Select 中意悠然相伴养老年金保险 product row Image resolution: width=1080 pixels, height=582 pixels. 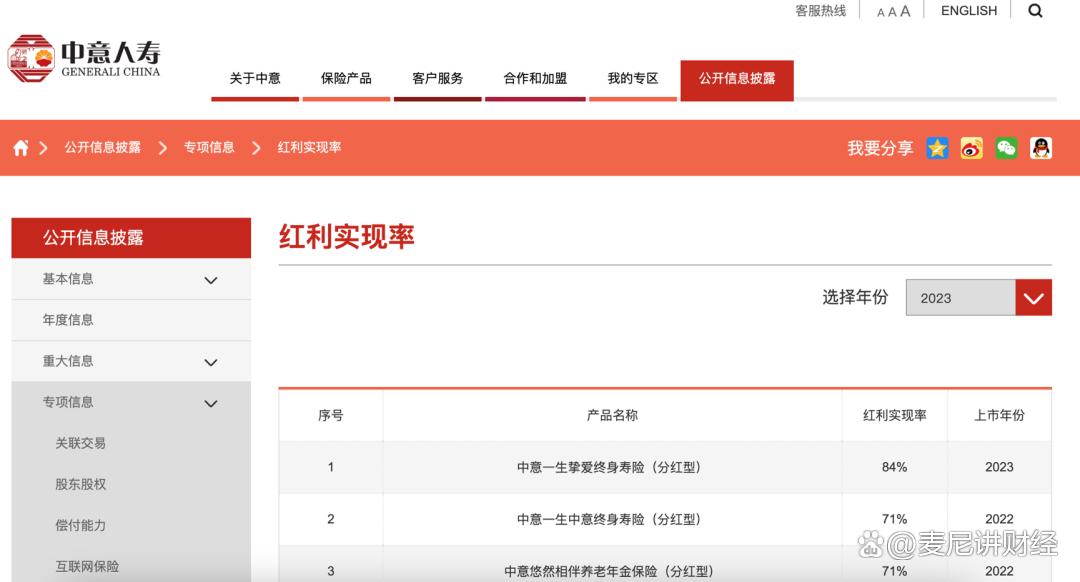point(665,566)
